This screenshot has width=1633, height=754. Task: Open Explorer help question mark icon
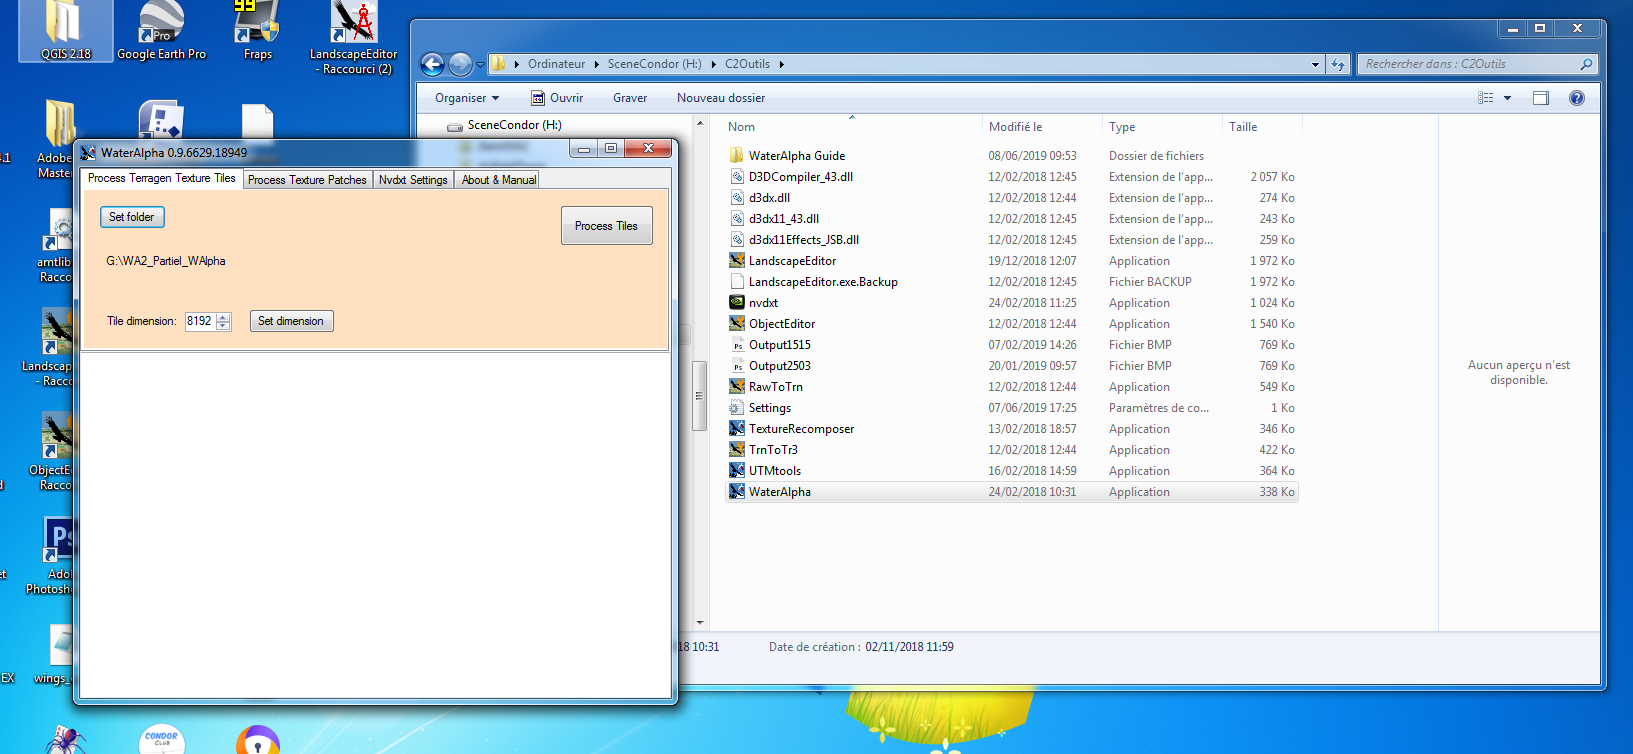tap(1577, 98)
